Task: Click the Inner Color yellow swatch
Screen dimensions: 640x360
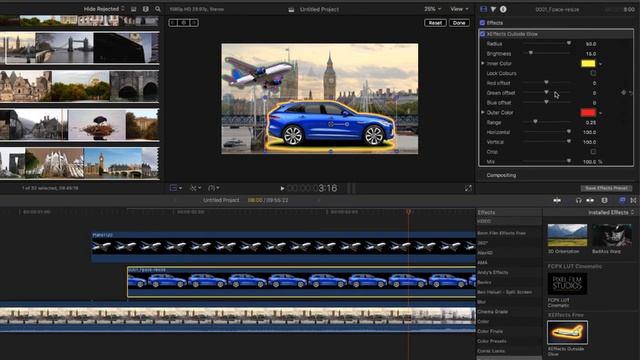Action: click(588, 64)
